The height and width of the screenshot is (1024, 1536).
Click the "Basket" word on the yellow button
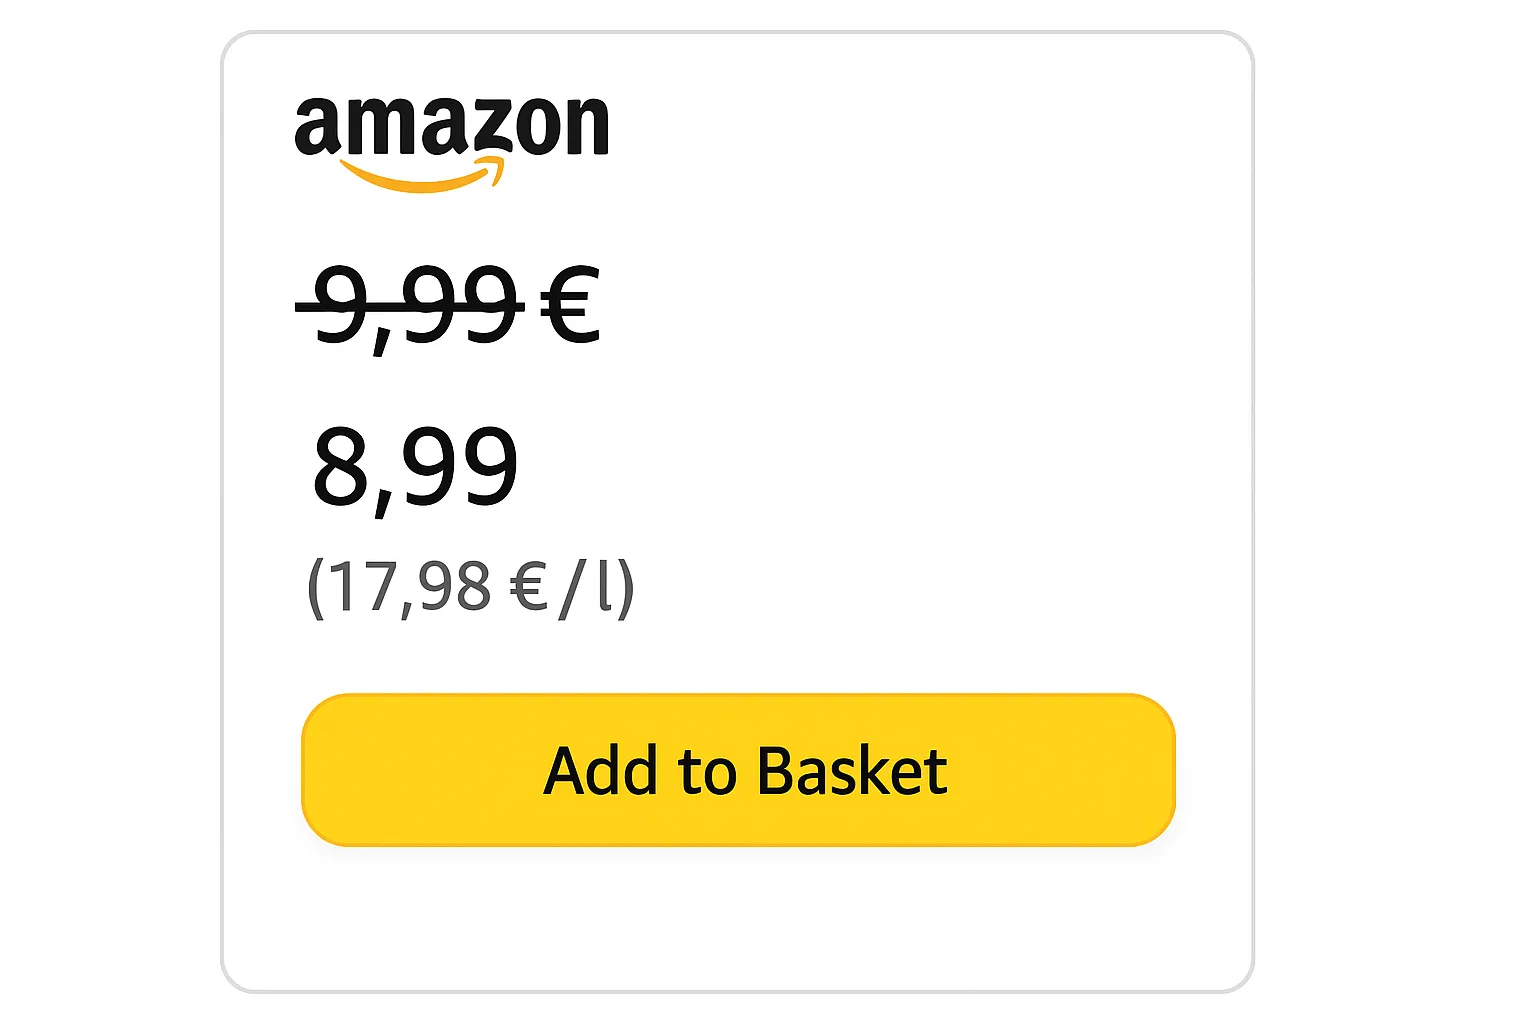pos(851,771)
